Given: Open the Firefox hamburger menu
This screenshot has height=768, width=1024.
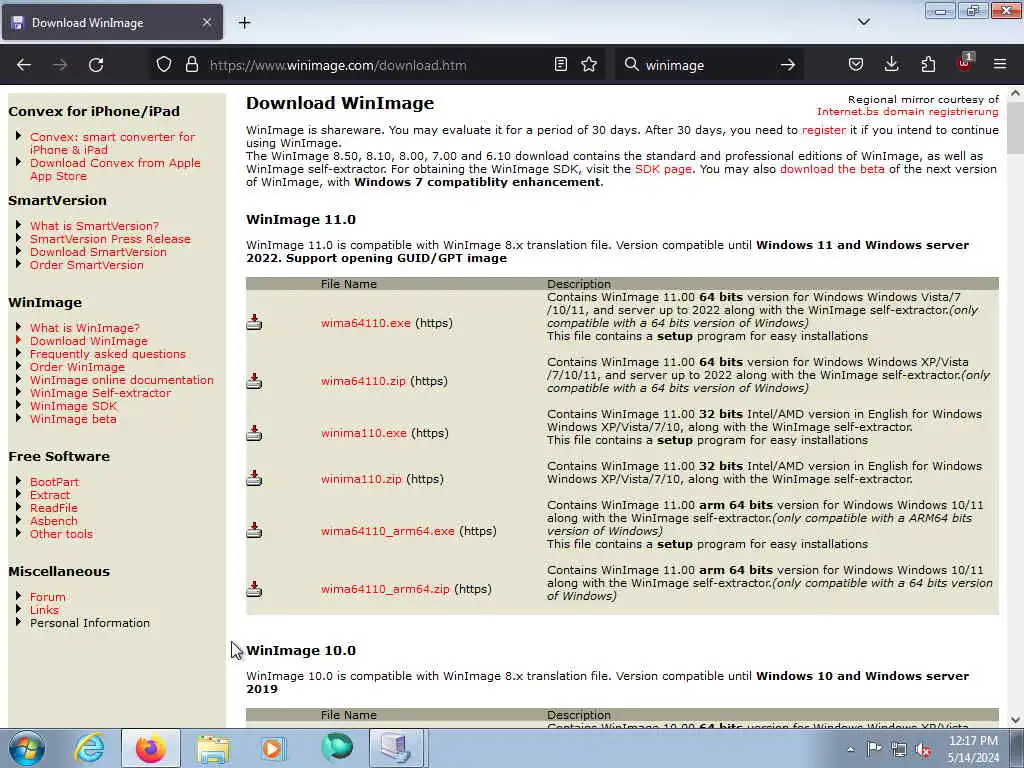Looking at the screenshot, I should click(x=1000, y=65).
